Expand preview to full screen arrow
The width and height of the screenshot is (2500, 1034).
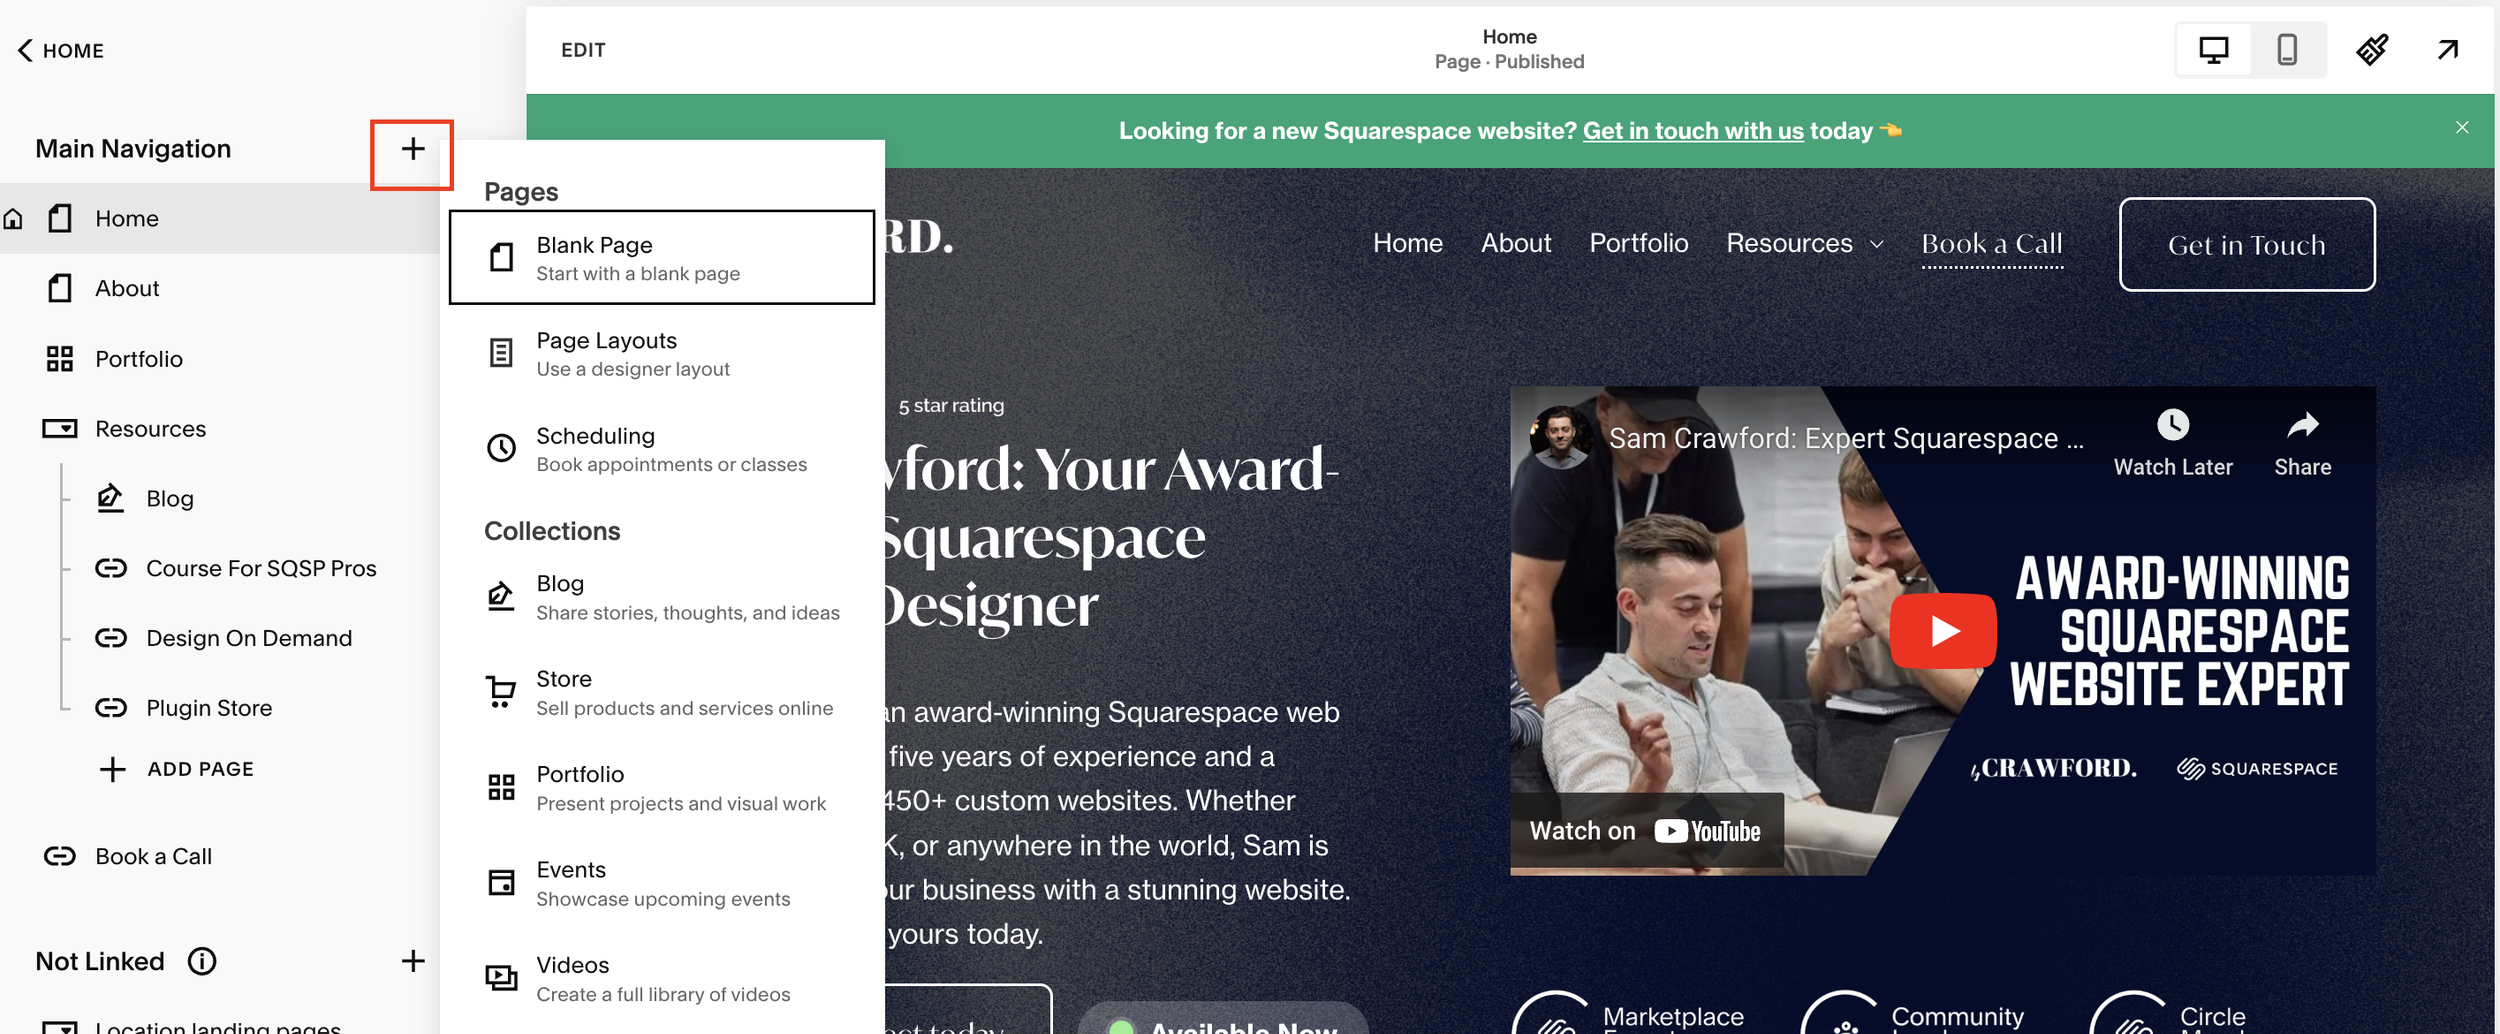tap(2448, 50)
